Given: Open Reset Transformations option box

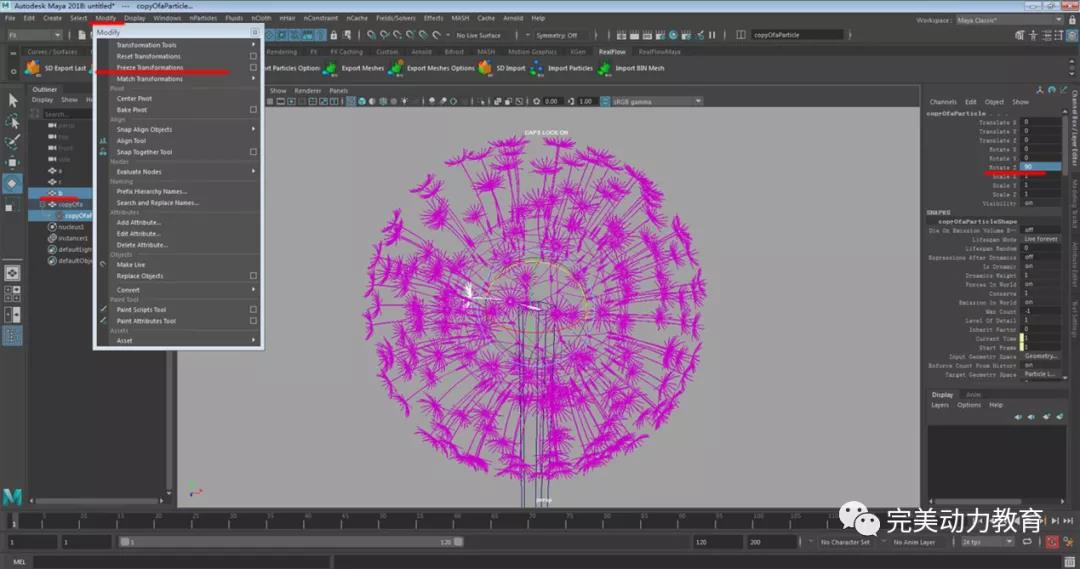Looking at the screenshot, I should pos(253,56).
